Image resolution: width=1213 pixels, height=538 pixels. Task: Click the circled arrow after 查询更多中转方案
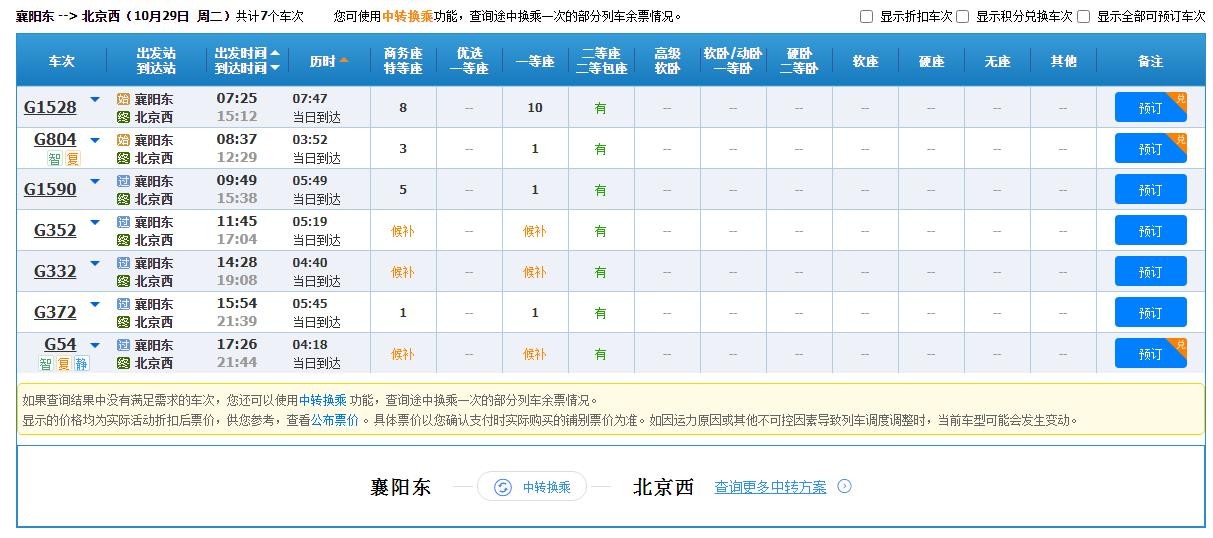pyautogui.click(x=844, y=487)
